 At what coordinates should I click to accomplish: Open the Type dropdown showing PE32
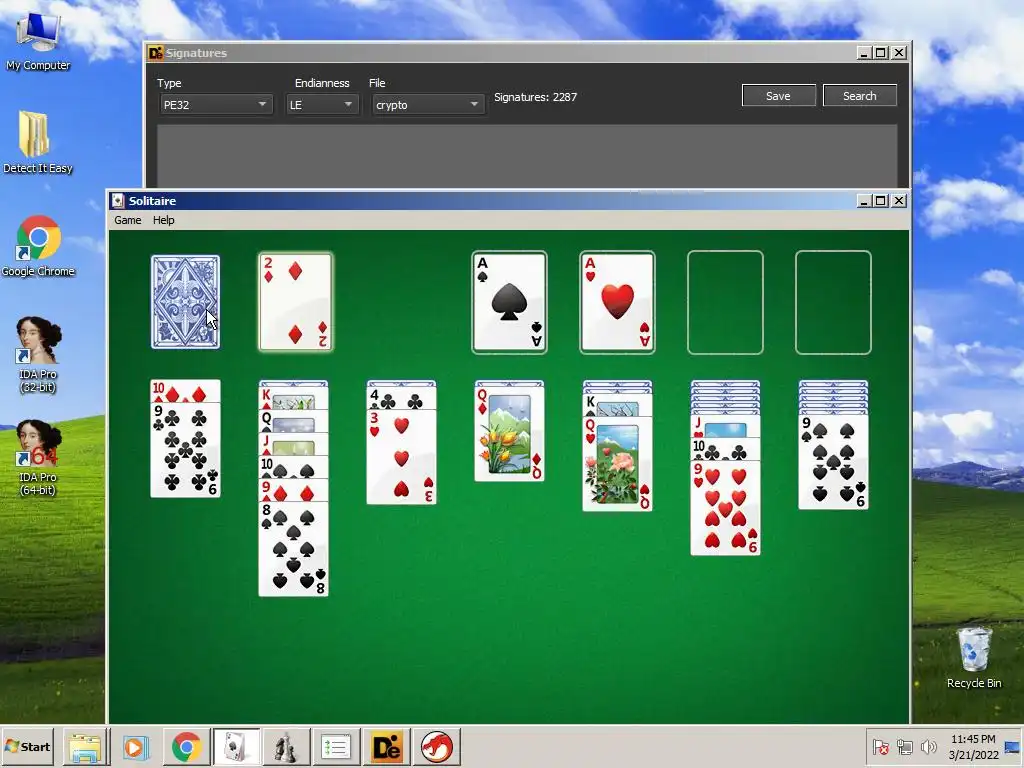[x=216, y=104]
